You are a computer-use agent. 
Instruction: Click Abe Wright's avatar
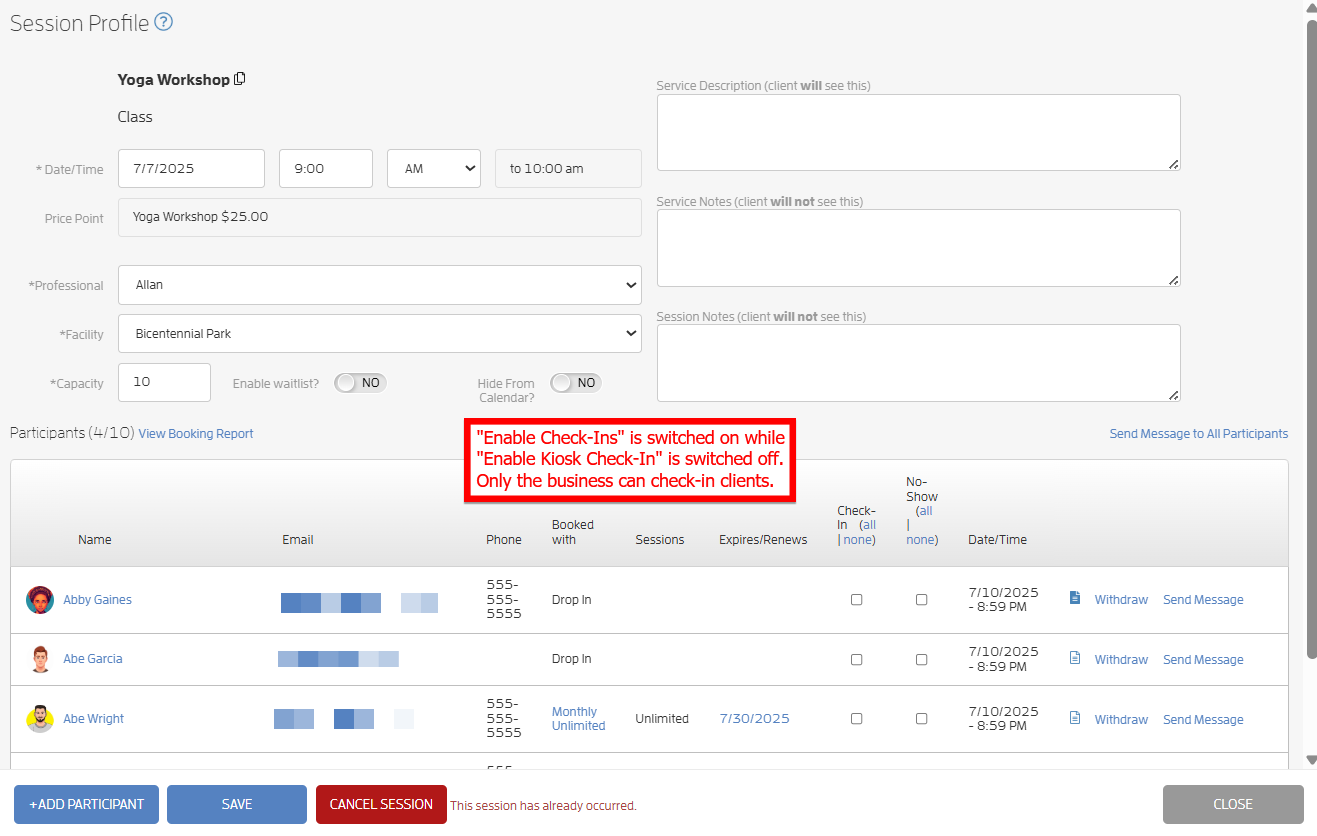[x=40, y=719]
